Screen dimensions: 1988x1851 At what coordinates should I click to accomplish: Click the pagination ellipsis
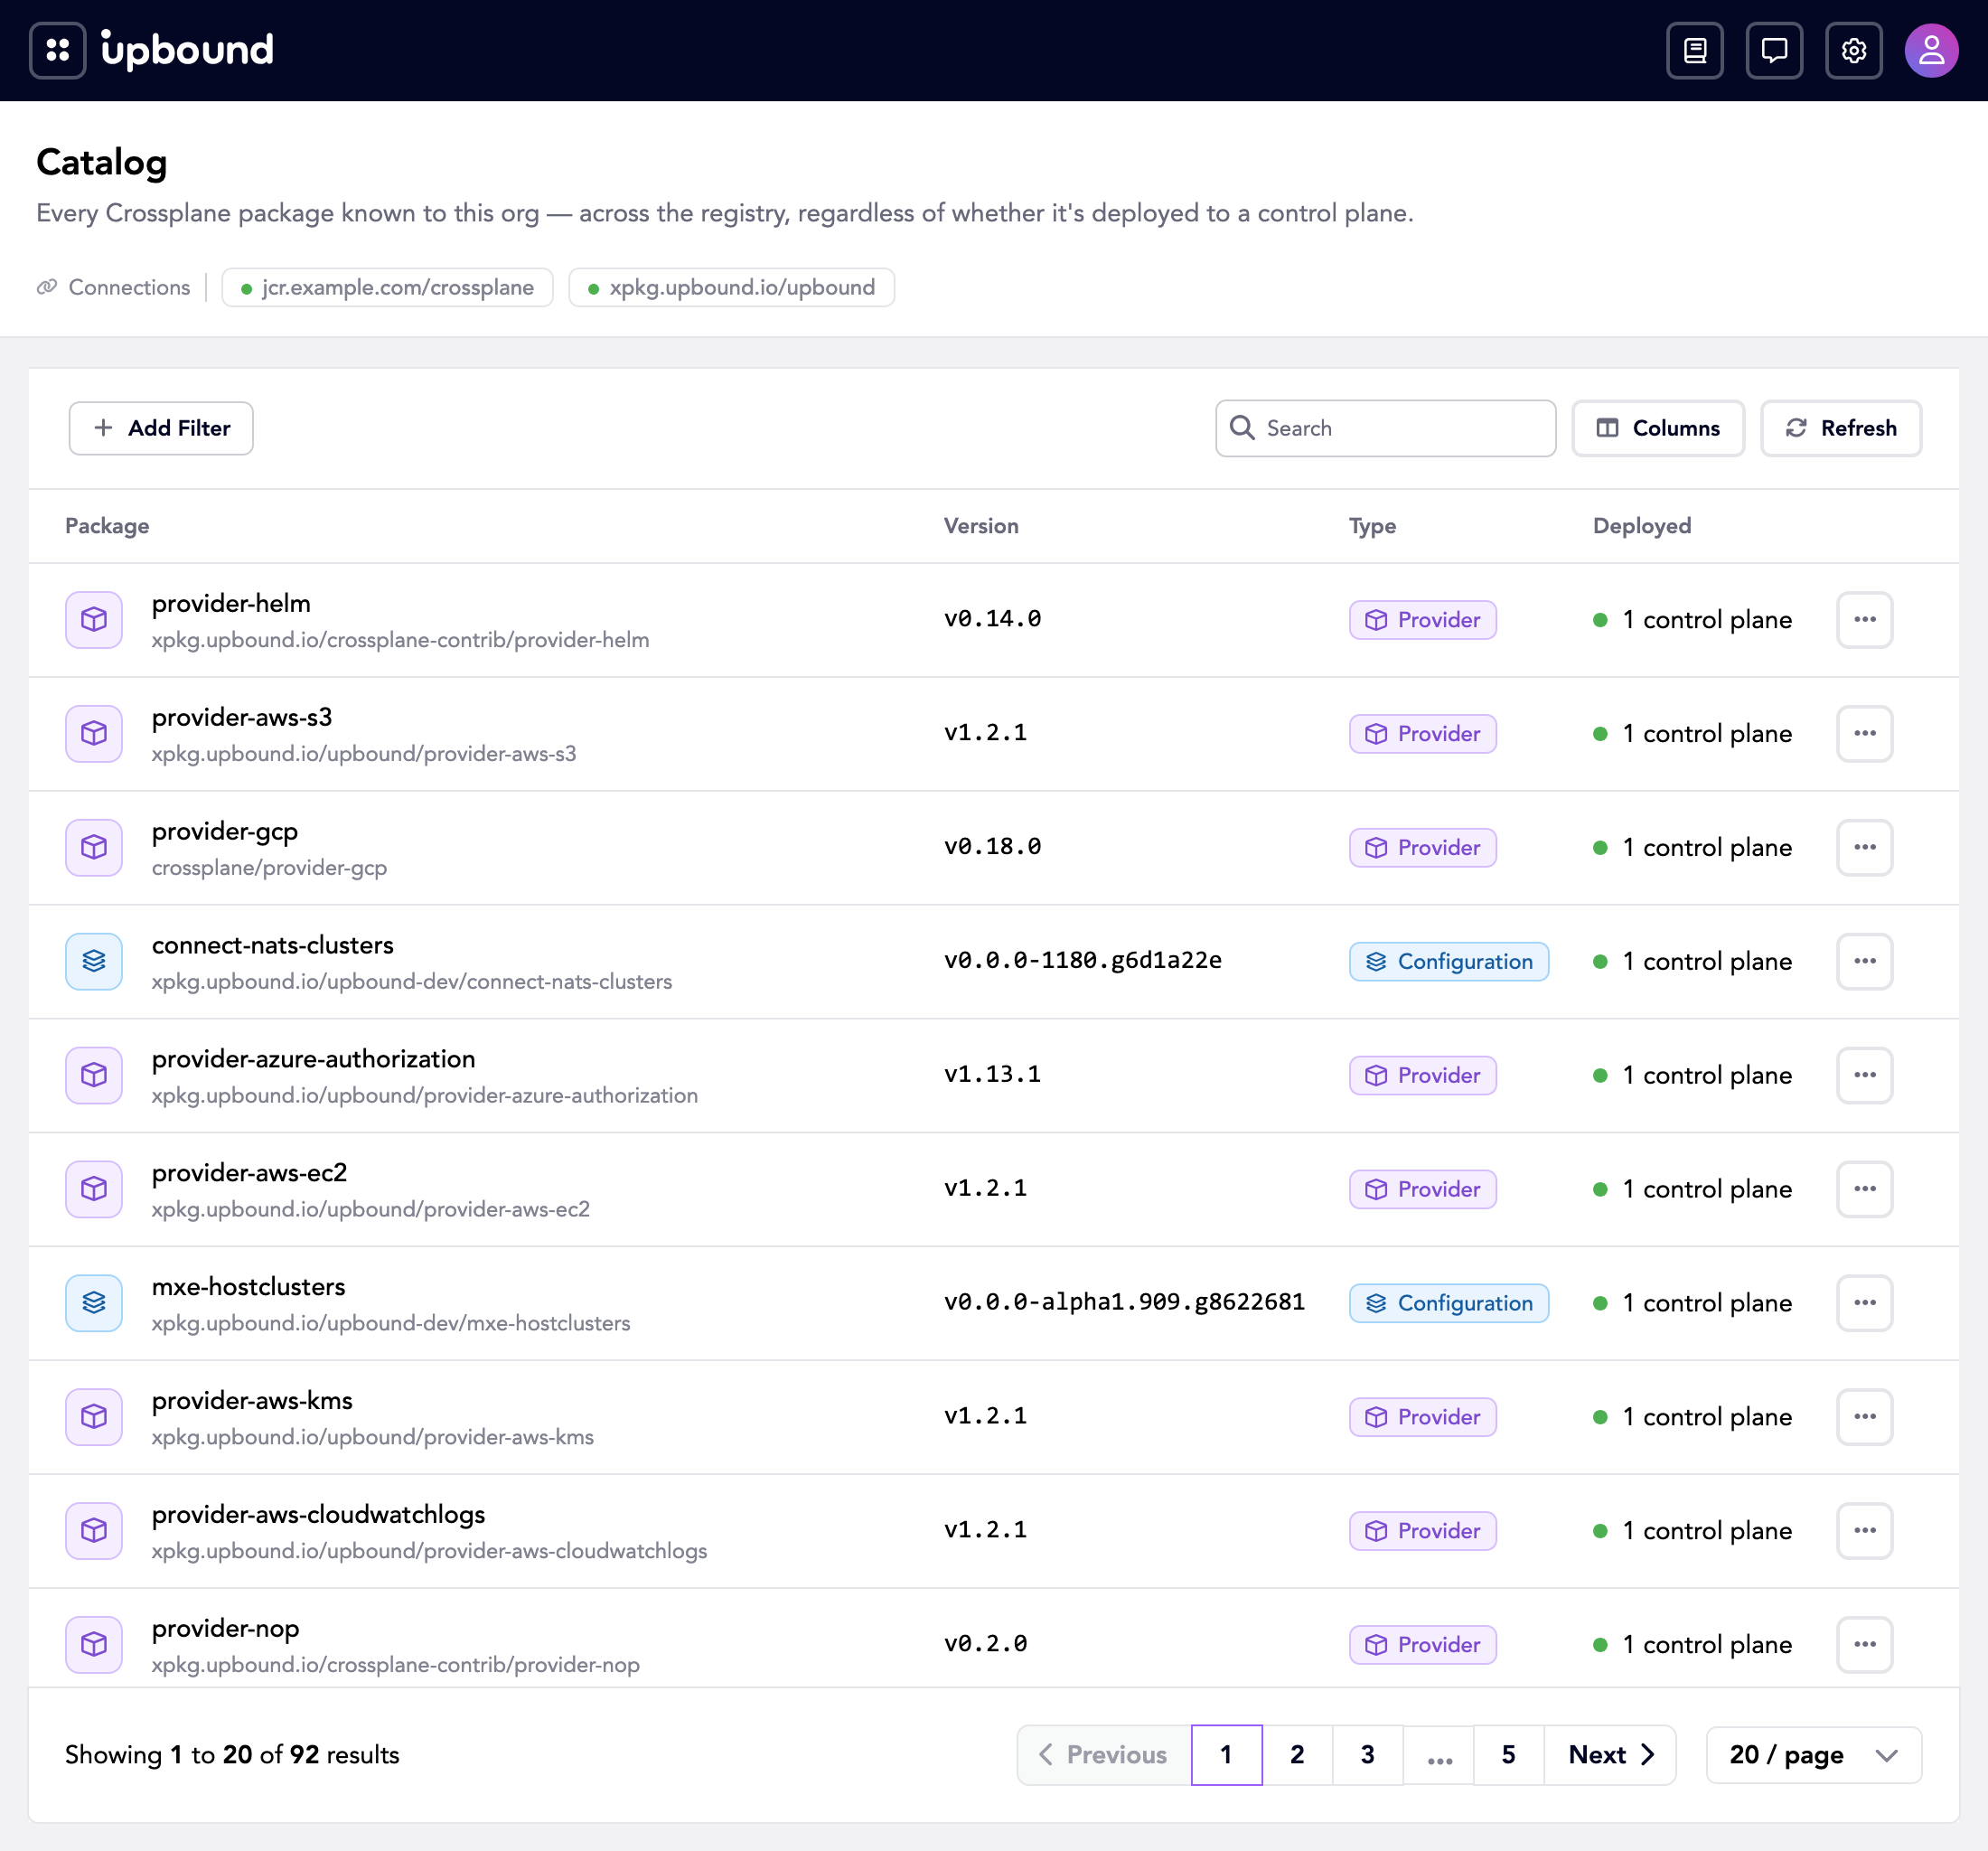(x=1439, y=1755)
